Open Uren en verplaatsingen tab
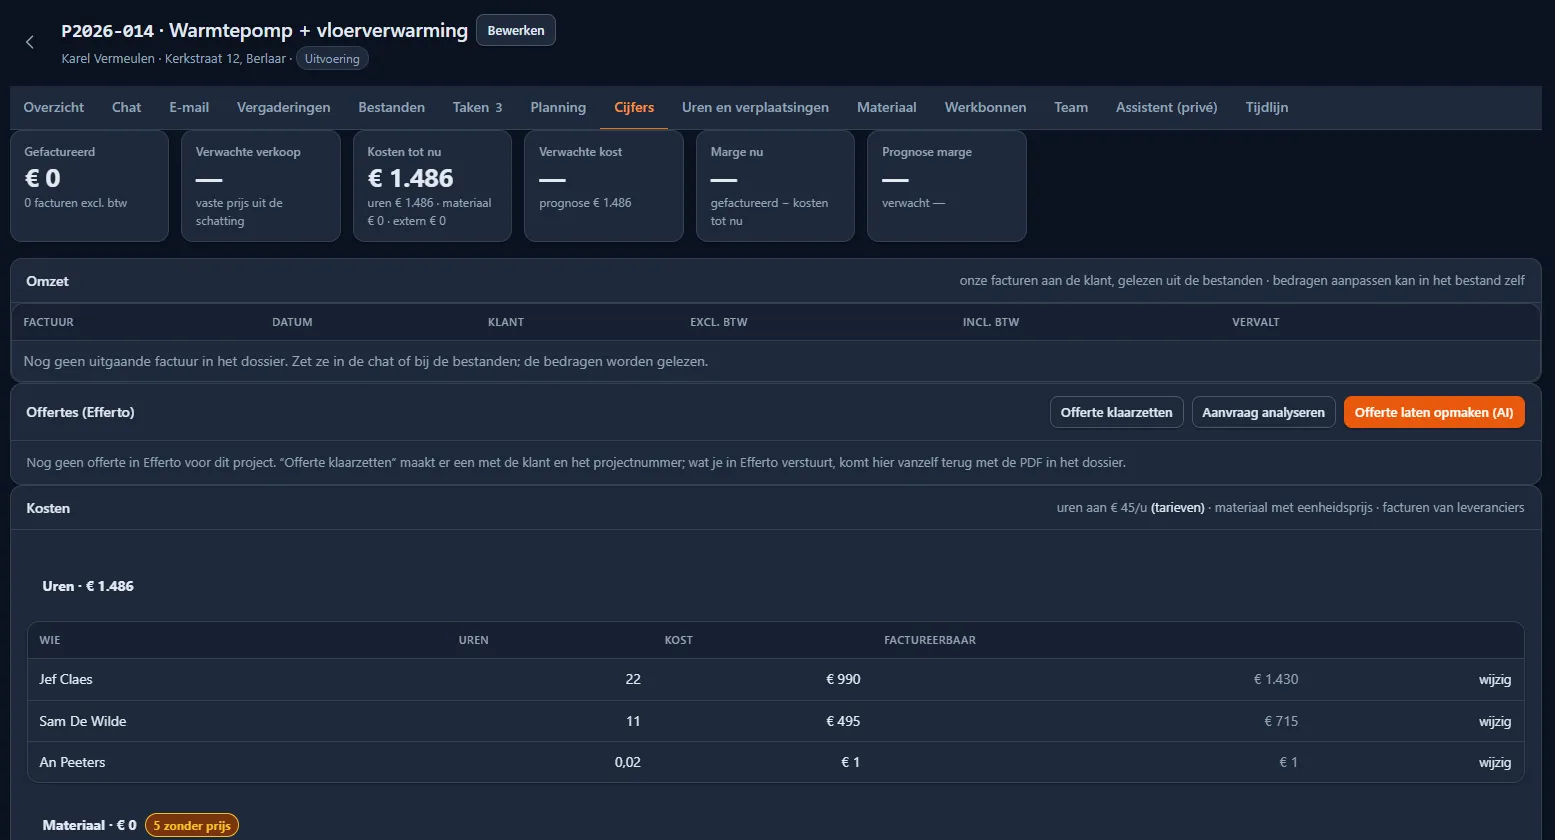The width and height of the screenshot is (1555, 840). tap(755, 107)
